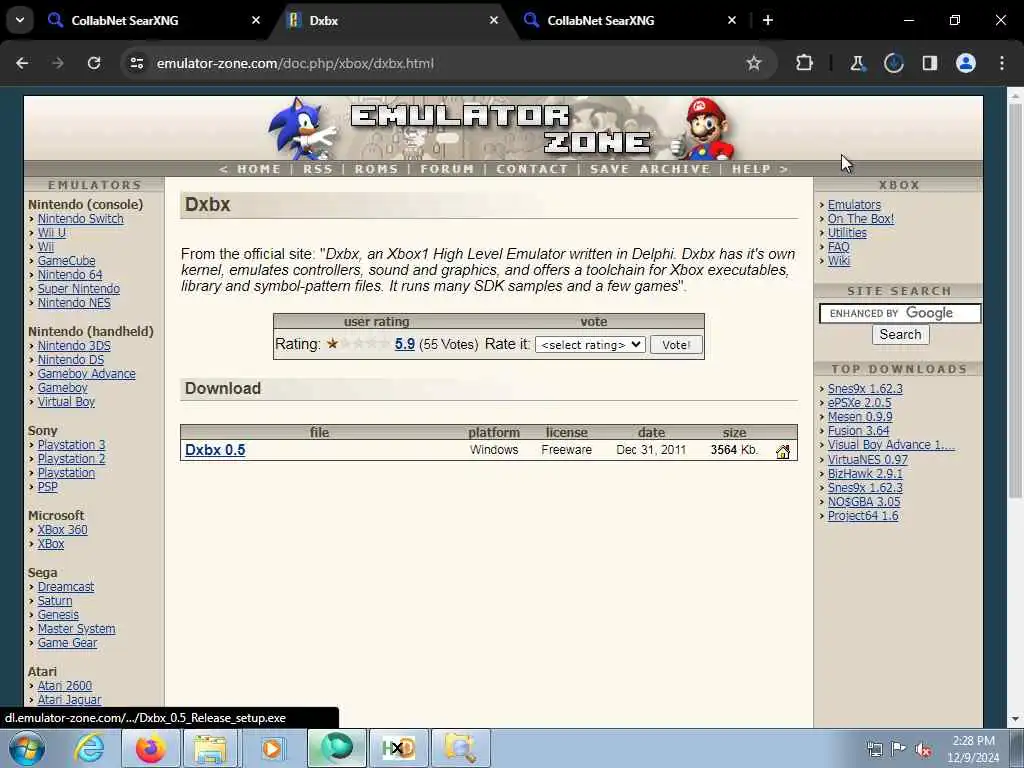Open Chrome three-dot menu

pyautogui.click(x=1002, y=63)
